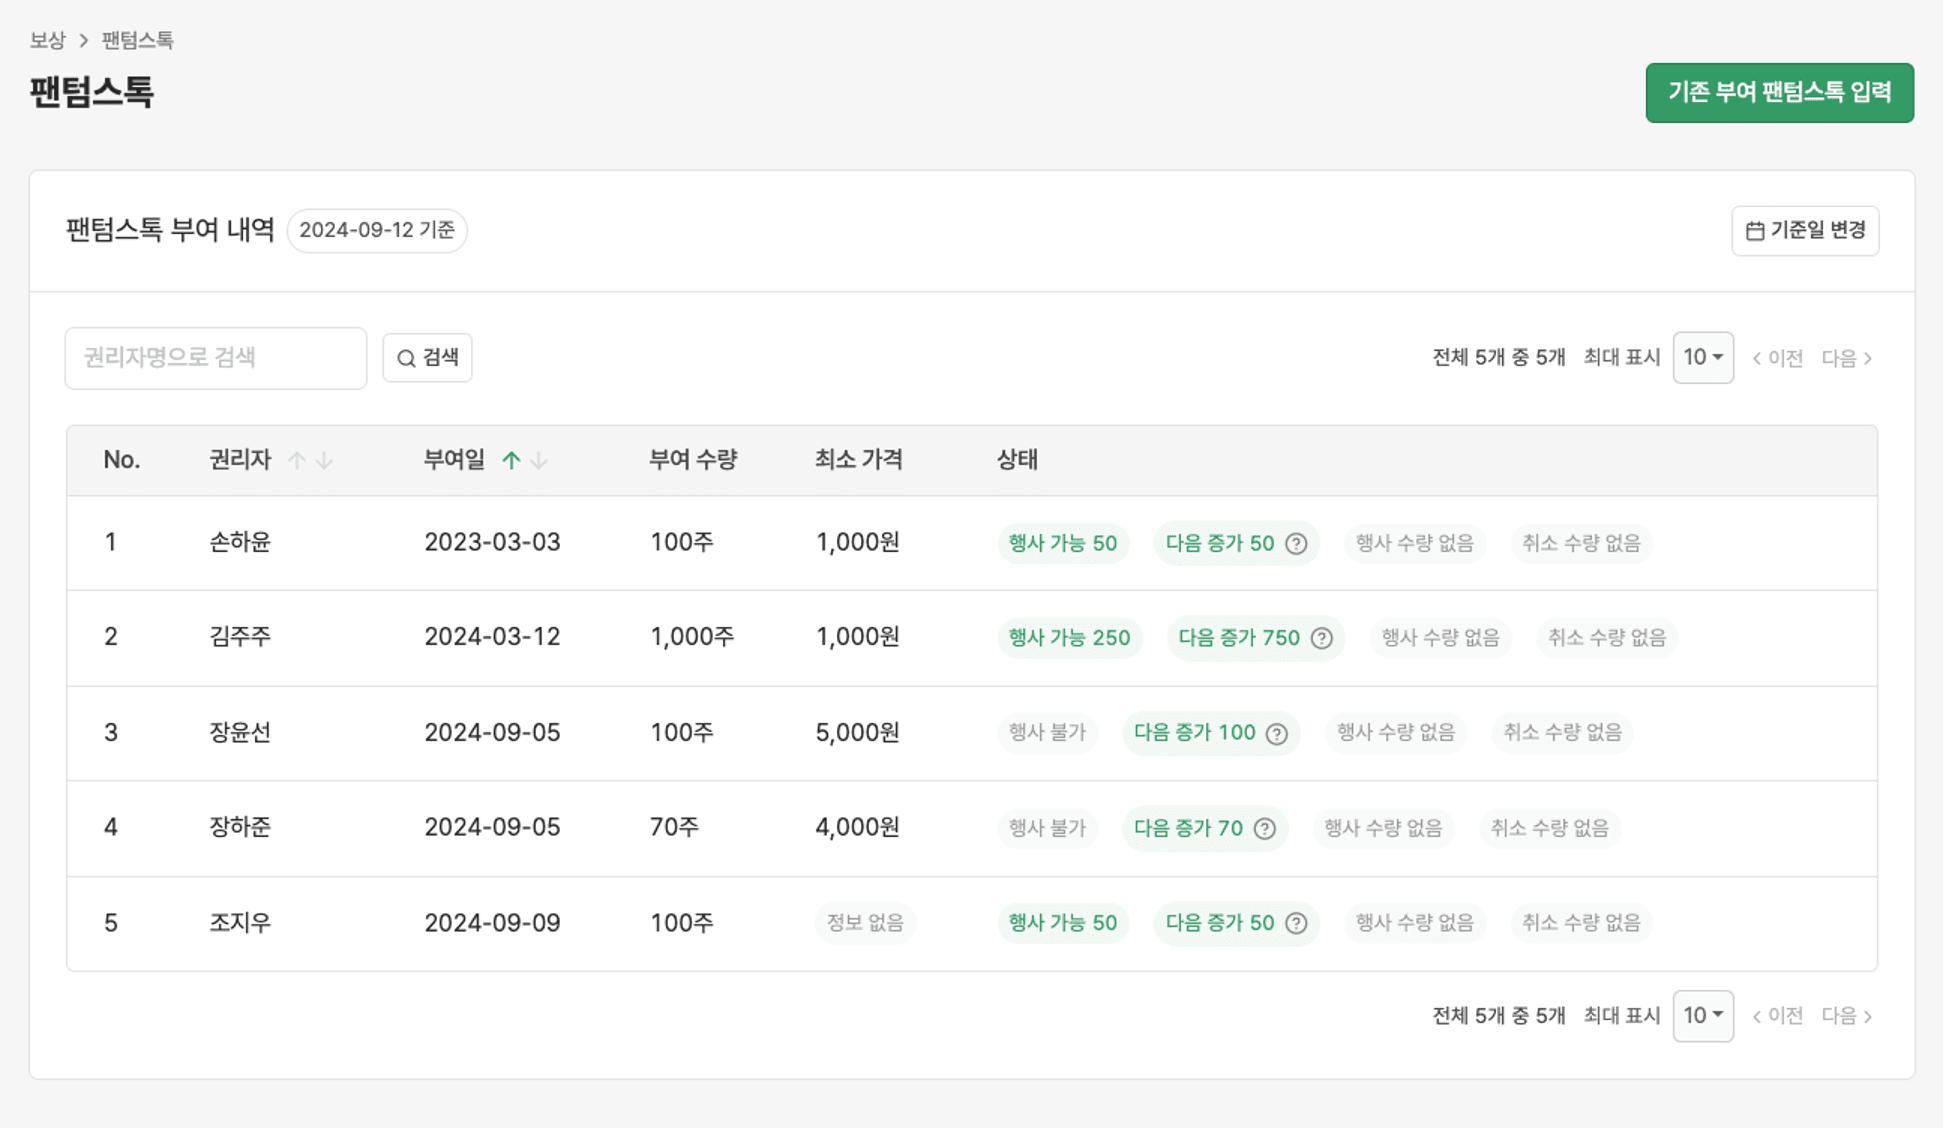1944x1128 pixels.
Task: Open bottom 최대 표시 dropdown
Action: pos(1702,1015)
